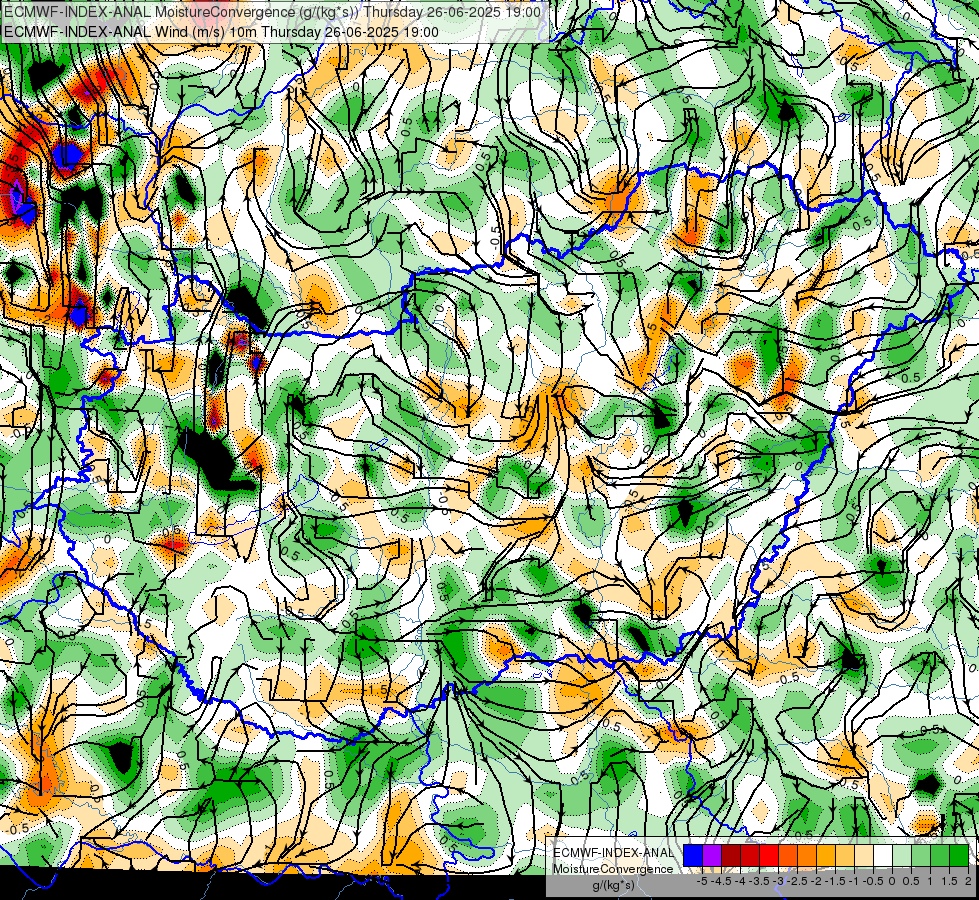The width and height of the screenshot is (979, 900).
Task: Pick the bright red swatch left of -3
Action: coord(769,855)
